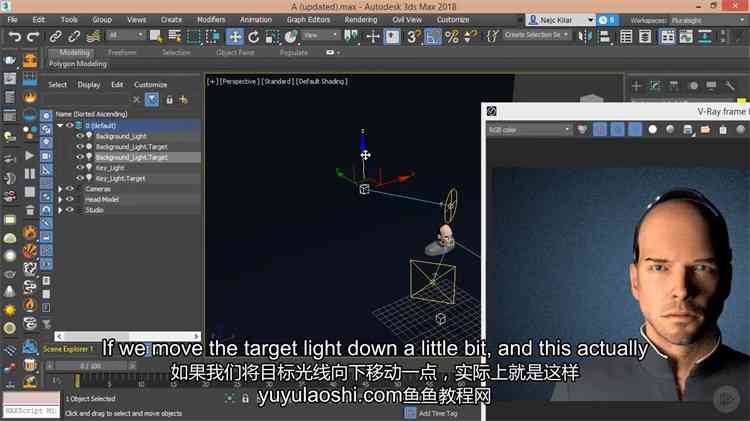Viewport: 750px width, 421px height.
Task: Select the Select and Link chain tool
Action: [x=55, y=36]
